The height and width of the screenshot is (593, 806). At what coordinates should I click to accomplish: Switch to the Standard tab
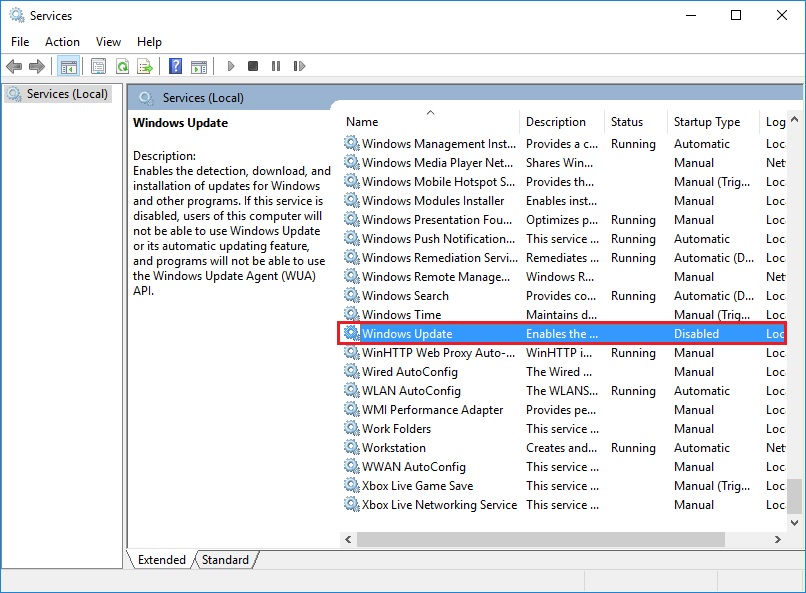coord(225,560)
